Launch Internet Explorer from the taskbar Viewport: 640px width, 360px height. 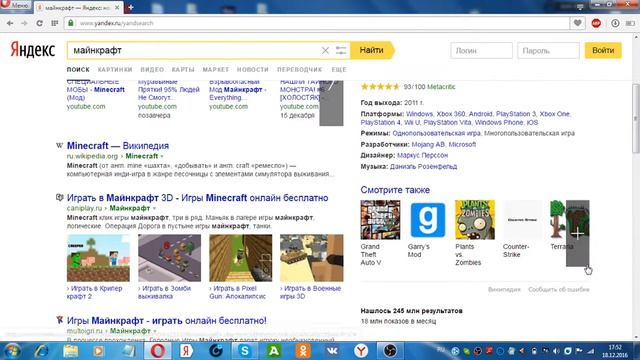click(41, 351)
